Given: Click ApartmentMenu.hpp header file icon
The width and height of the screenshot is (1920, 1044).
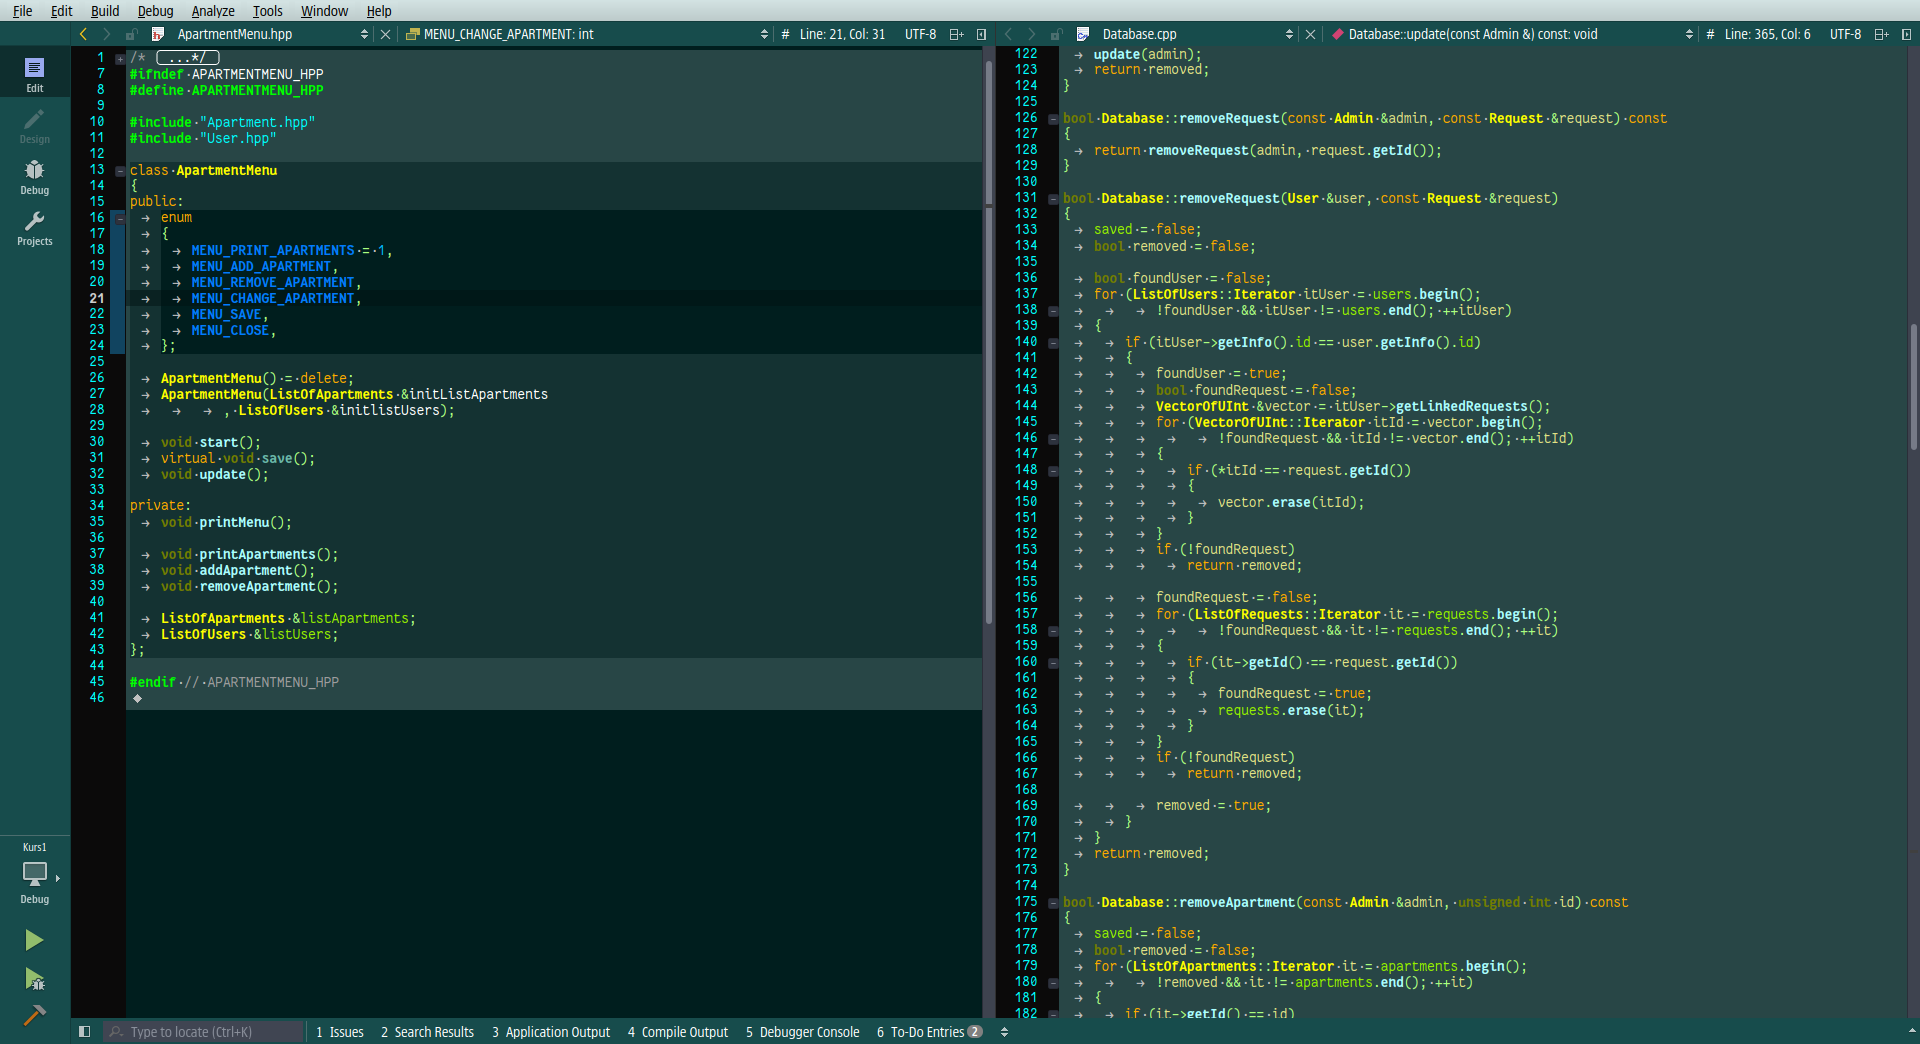Looking at the screenshot, I should 158,34.
